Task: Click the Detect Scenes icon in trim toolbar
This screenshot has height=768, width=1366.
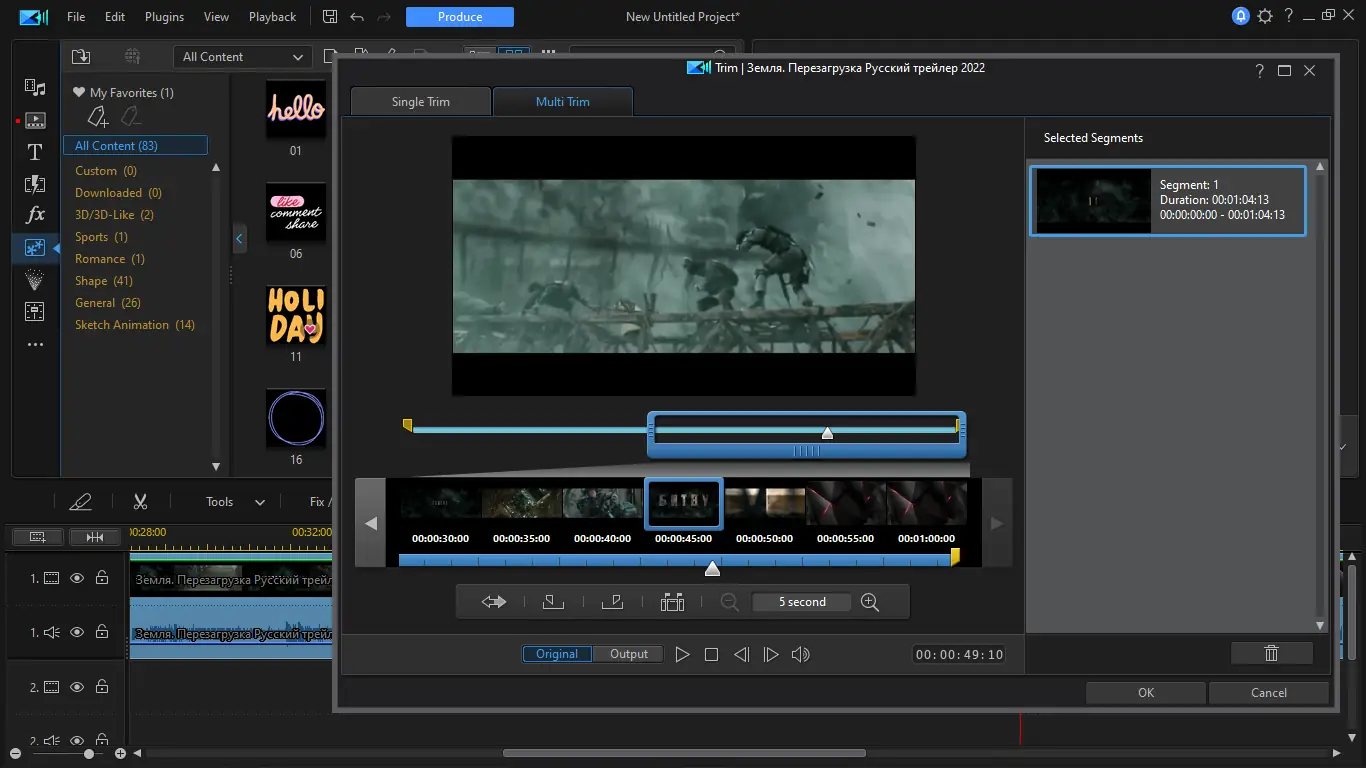Action: pyautogui.click(x=672, y=602)
